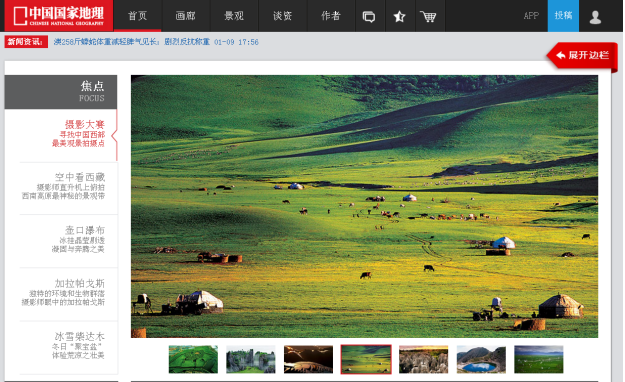The image size is (625, 382).
Task: Open the comments chat bubble icon
Action: pyautogui.click(x=369, y=16)
